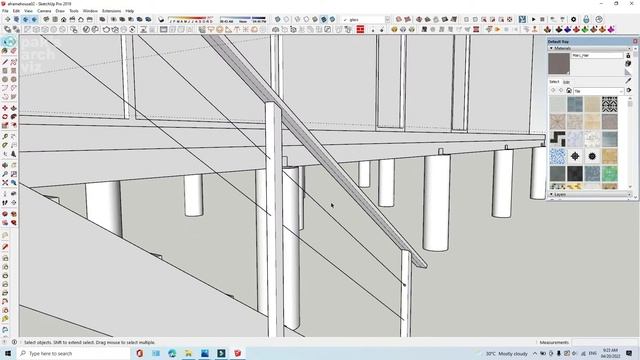Switch to the Select tab in Materials
The image size is (640, 360).
554,82
